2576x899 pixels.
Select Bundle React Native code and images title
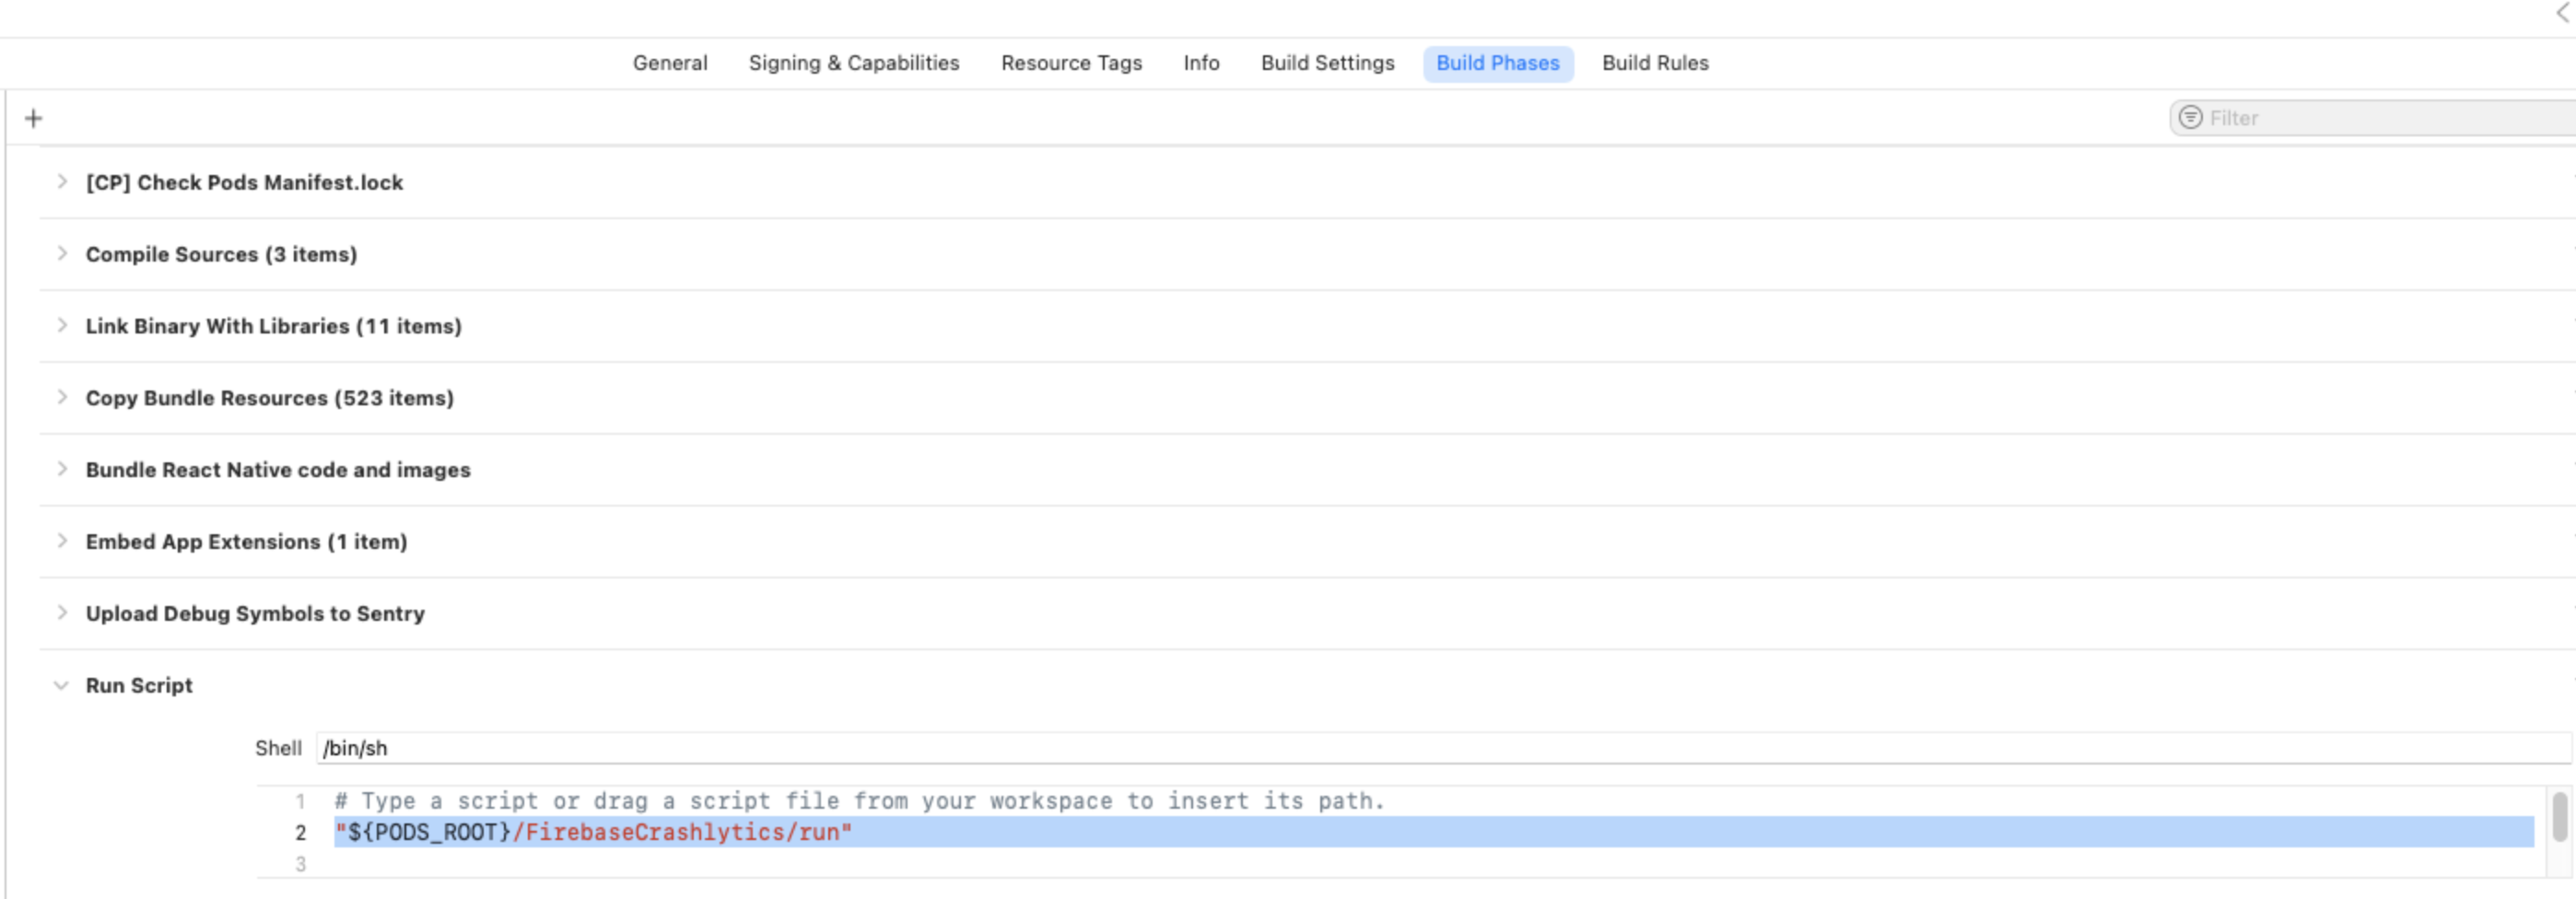click(278, 470)
